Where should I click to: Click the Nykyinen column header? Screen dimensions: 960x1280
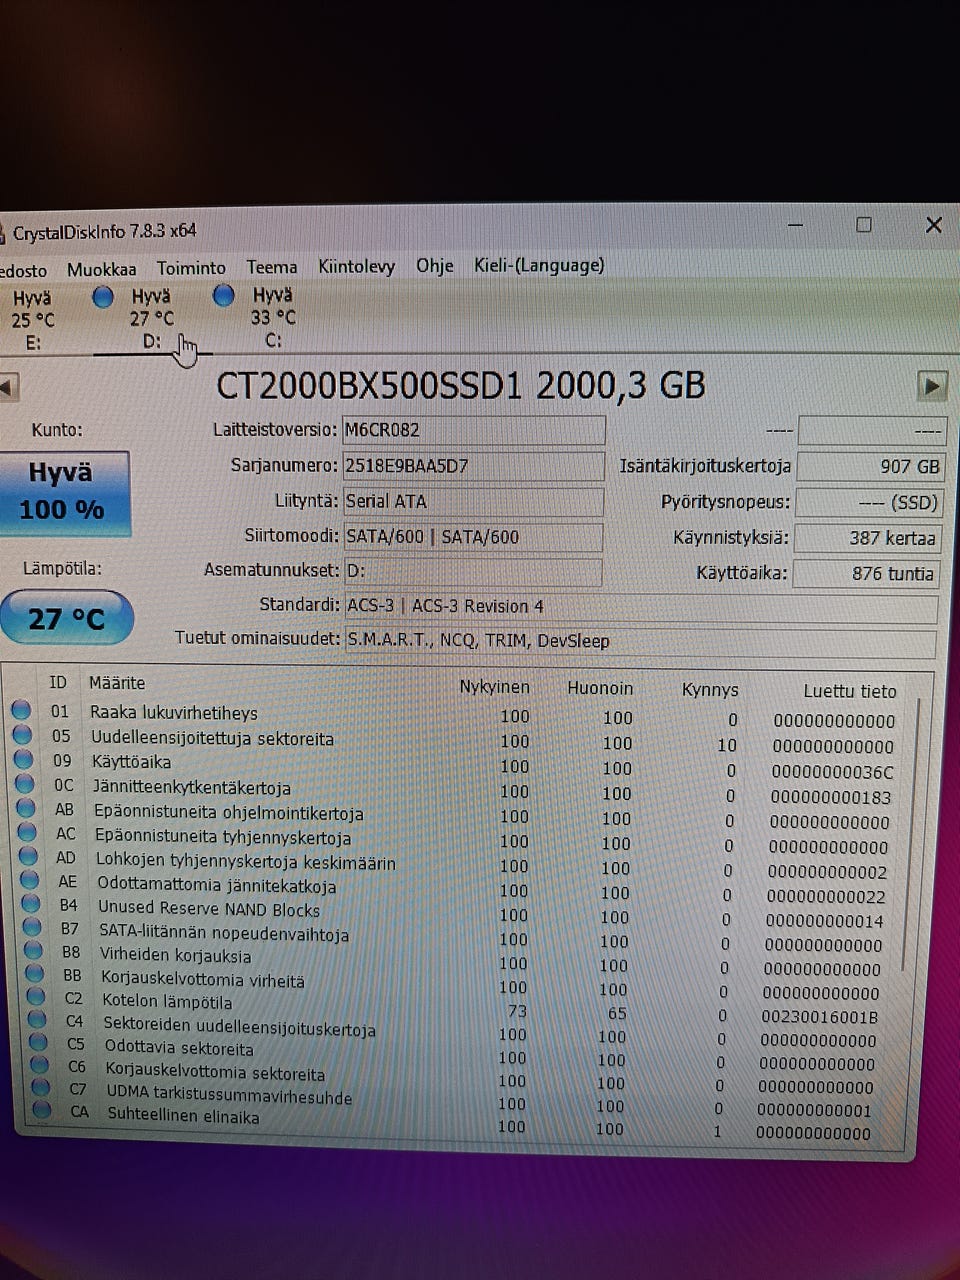tap(494, 687)
